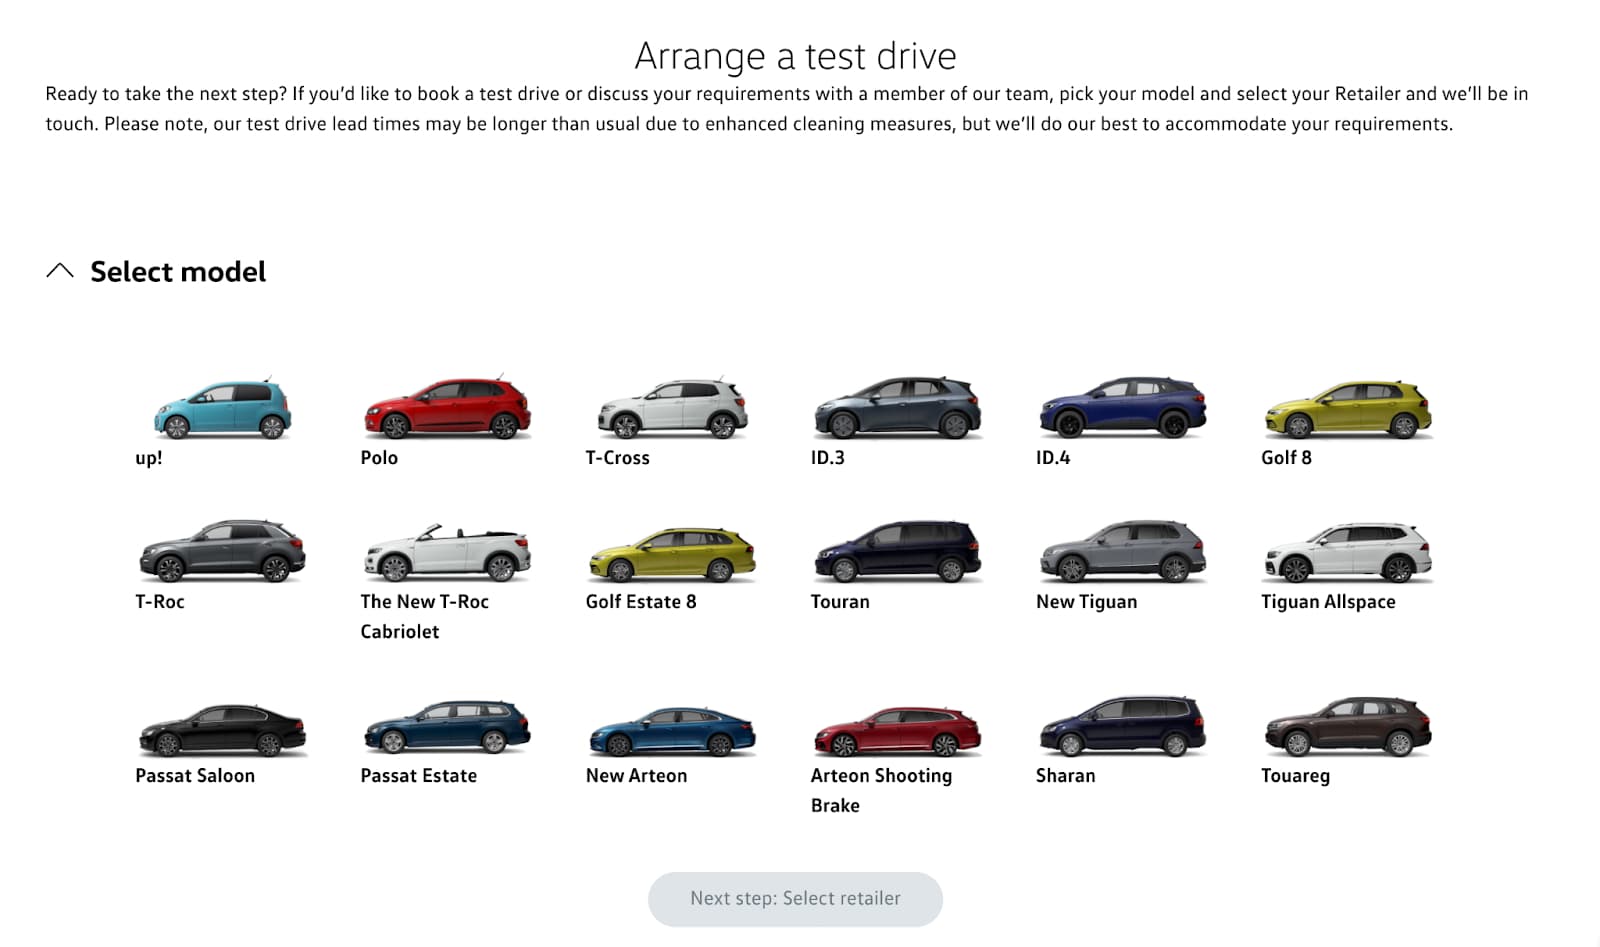Choose the Touareg model
The height and width of the screenshot is (947, 1600).
point(1347,726)
